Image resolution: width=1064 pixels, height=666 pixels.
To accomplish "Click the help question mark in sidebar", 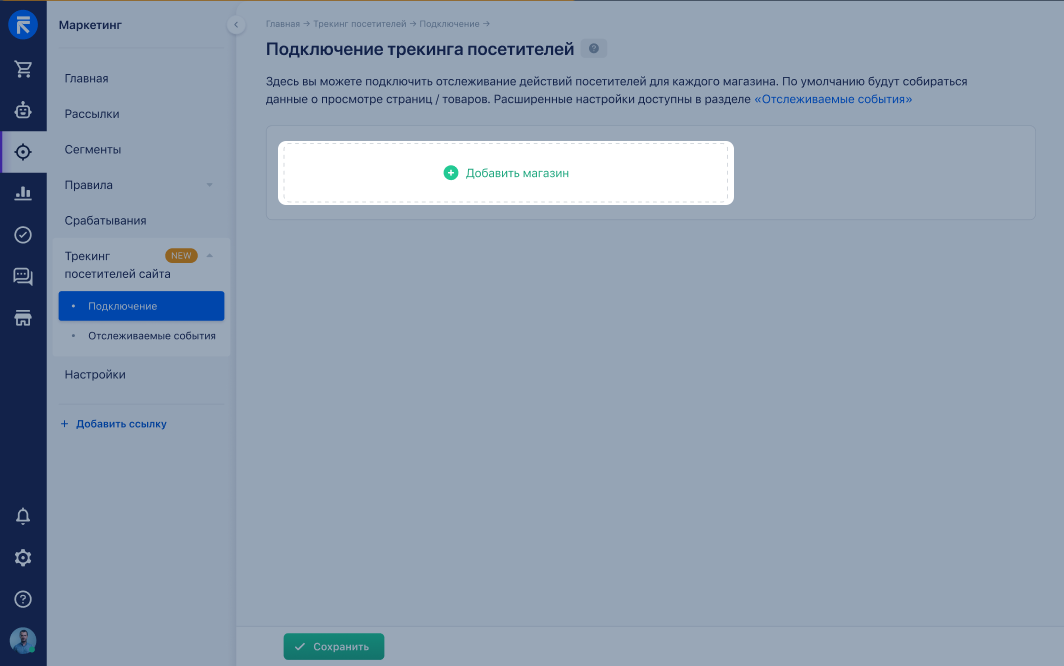I will click(x=23, y=599).
